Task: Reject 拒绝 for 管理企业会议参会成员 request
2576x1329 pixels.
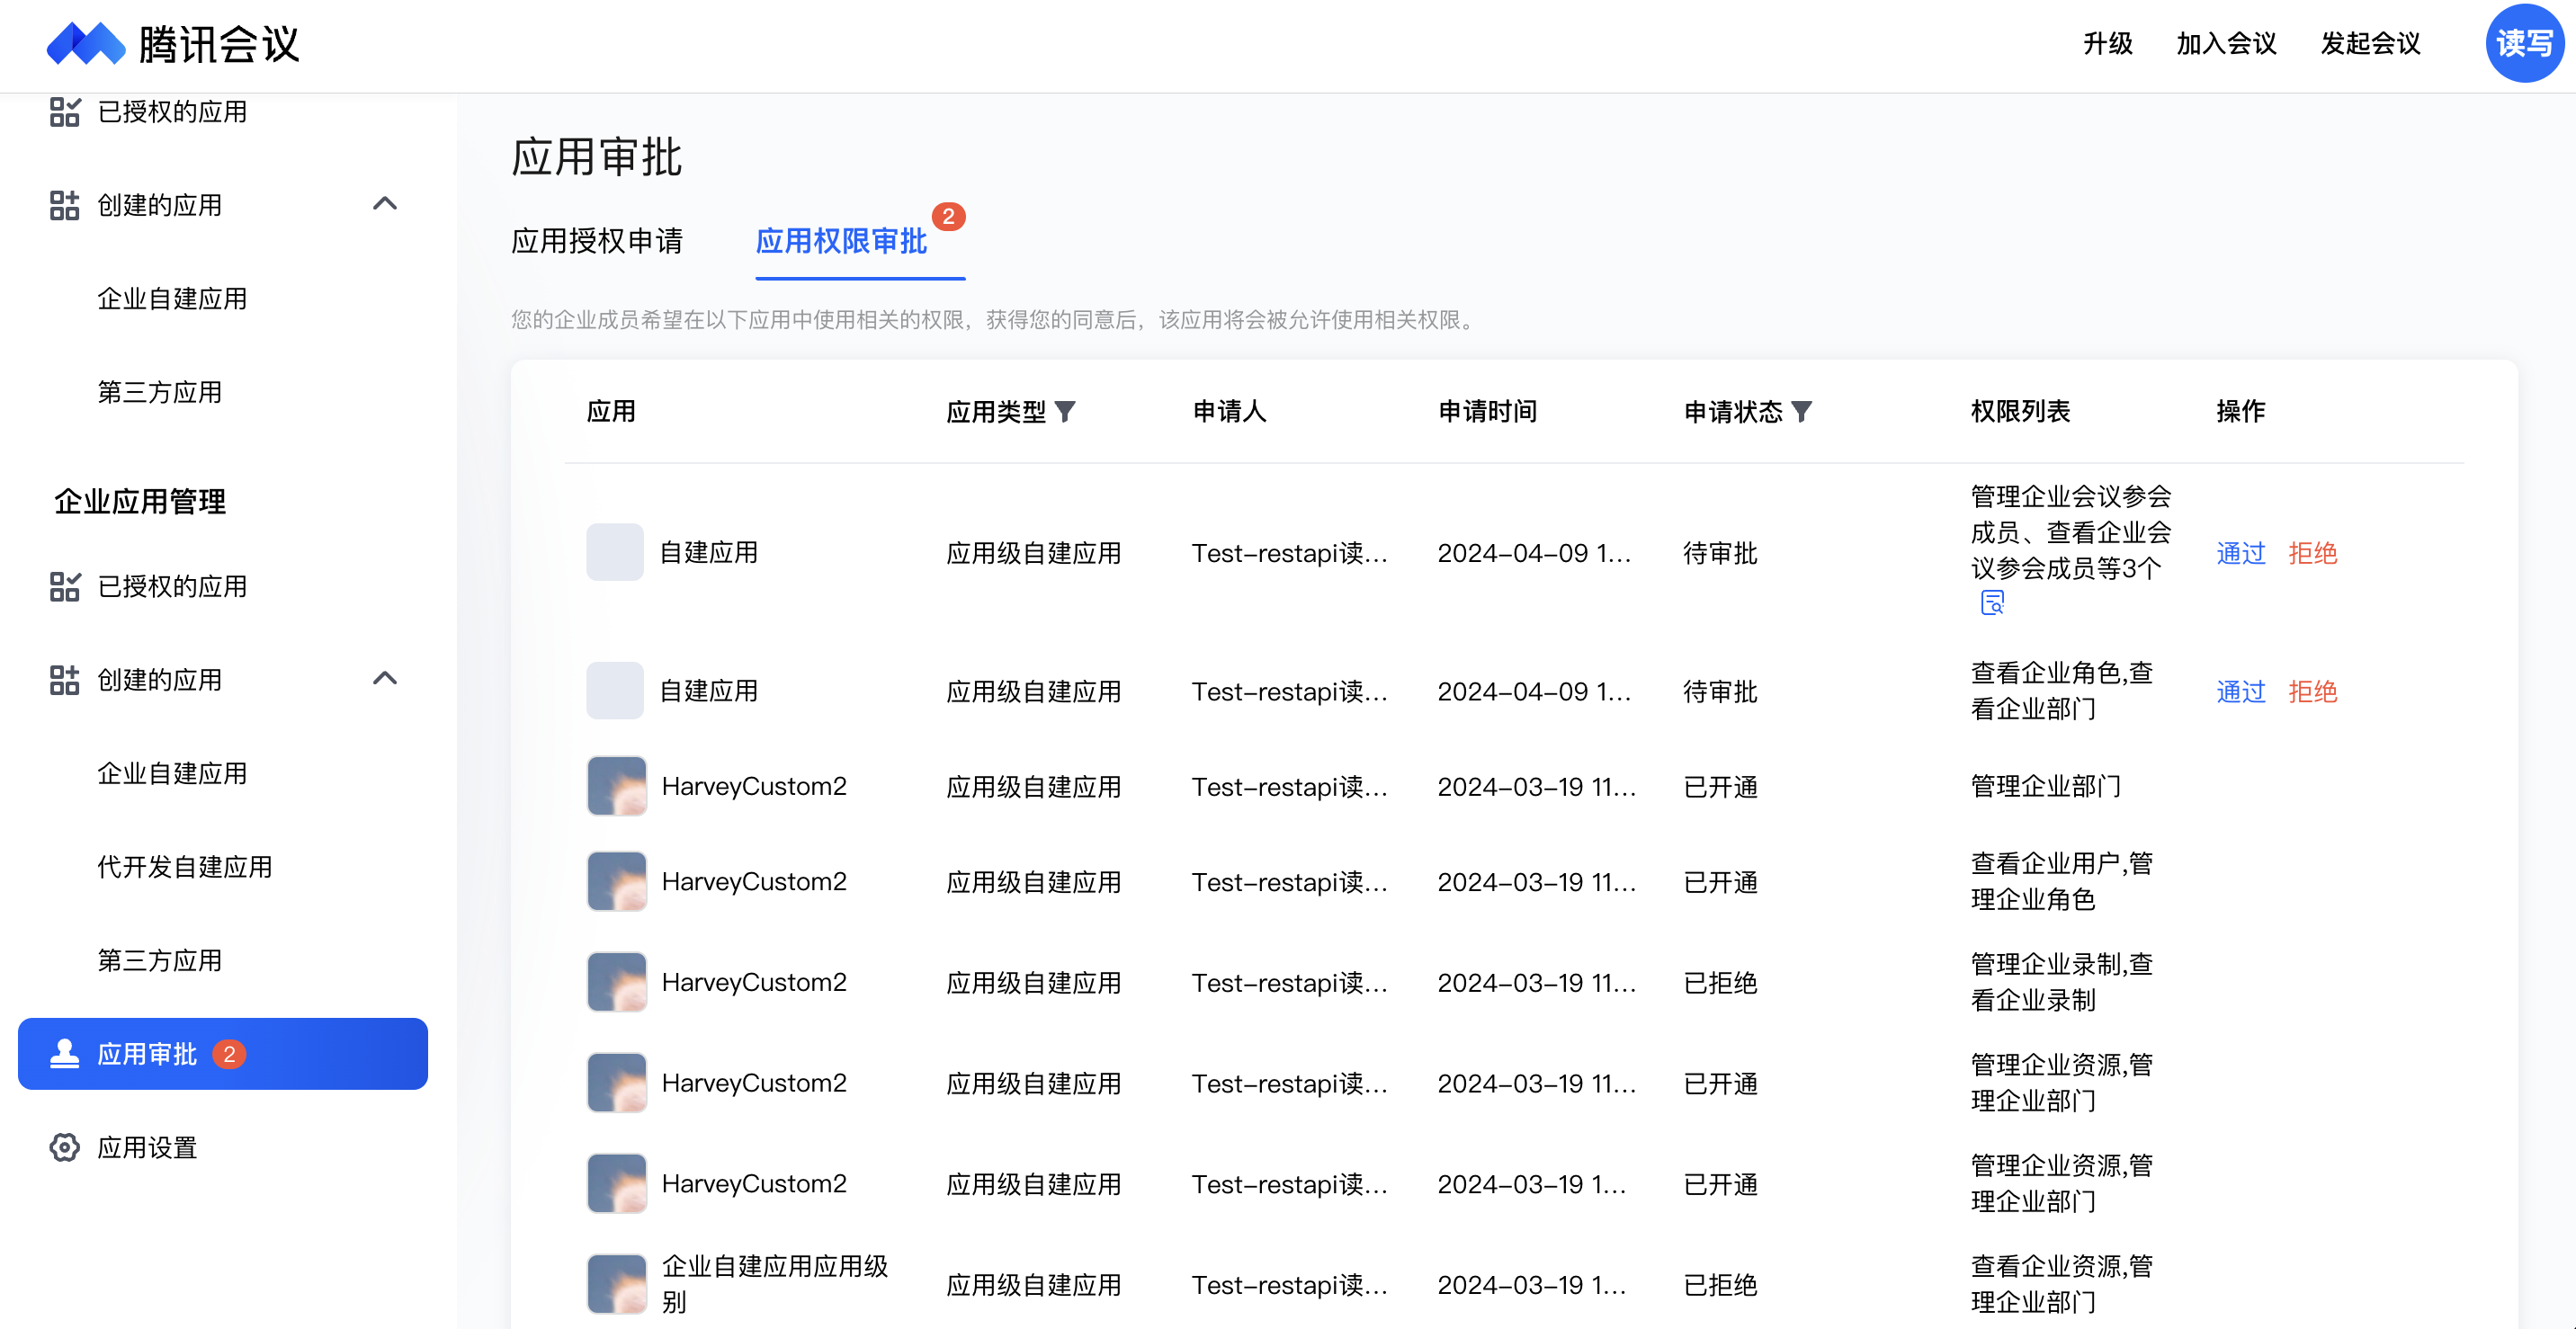Action: pyautogui.click(x=2312, y=553)
